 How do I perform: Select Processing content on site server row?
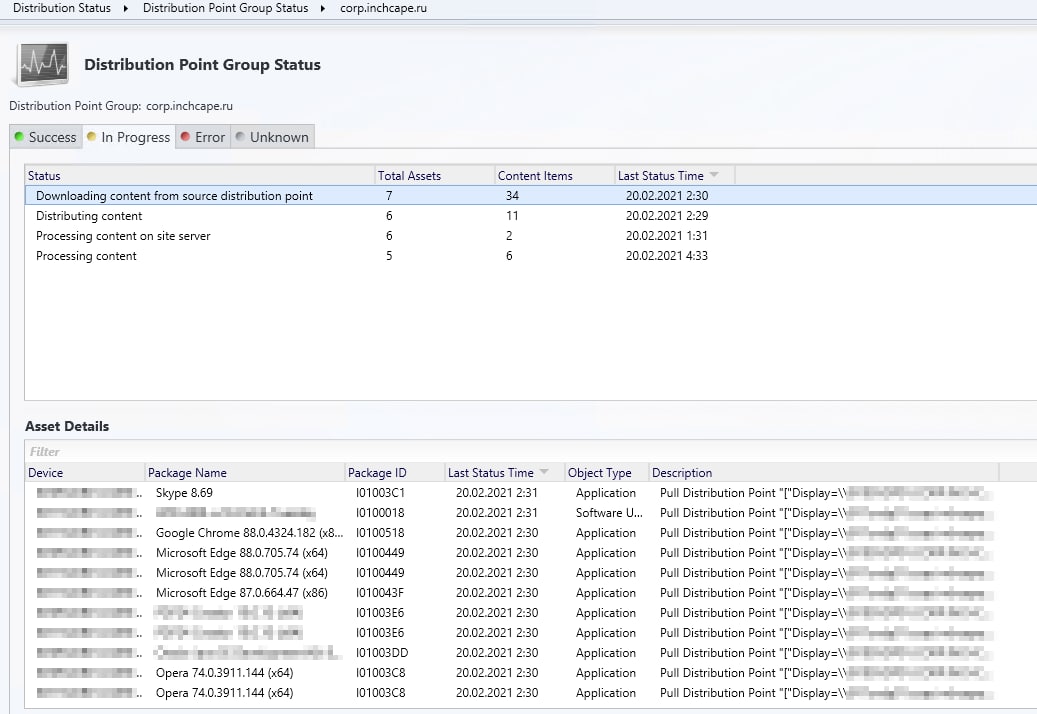click(123, 236)
